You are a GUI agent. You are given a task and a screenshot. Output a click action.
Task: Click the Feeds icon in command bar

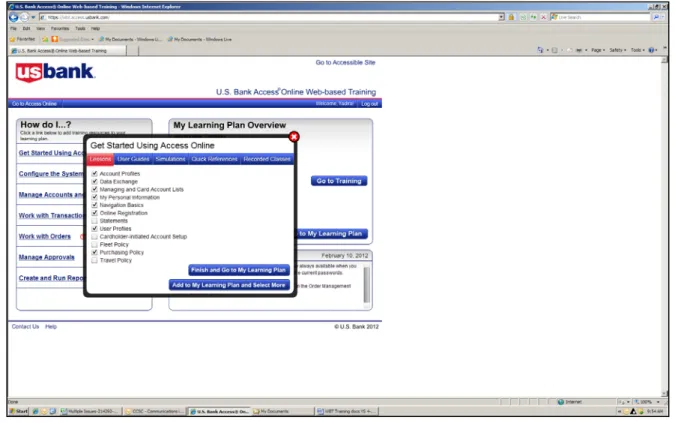coord(555,50)
